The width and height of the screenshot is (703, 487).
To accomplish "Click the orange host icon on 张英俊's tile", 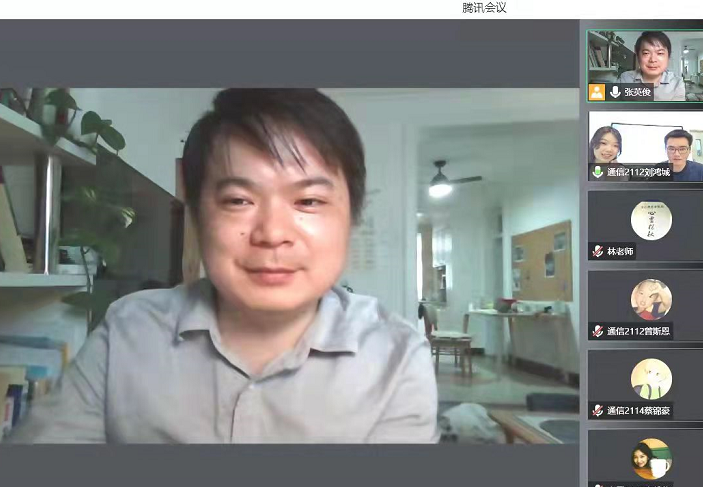I will 597,92.
